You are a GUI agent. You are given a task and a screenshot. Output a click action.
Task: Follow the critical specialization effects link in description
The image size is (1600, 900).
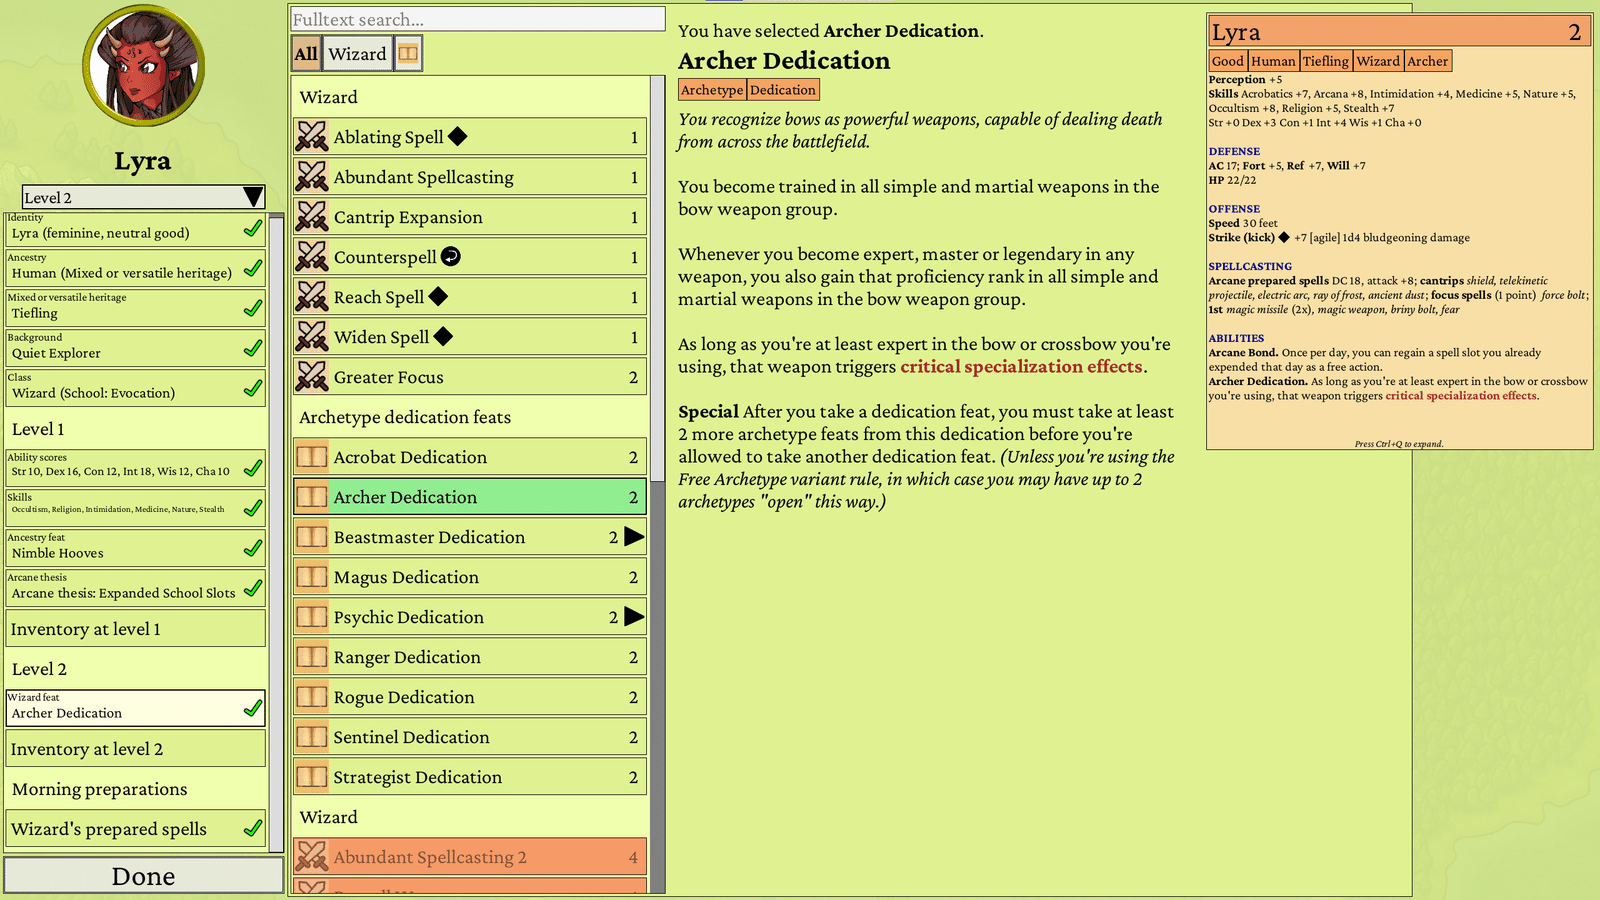(1021, 366)
